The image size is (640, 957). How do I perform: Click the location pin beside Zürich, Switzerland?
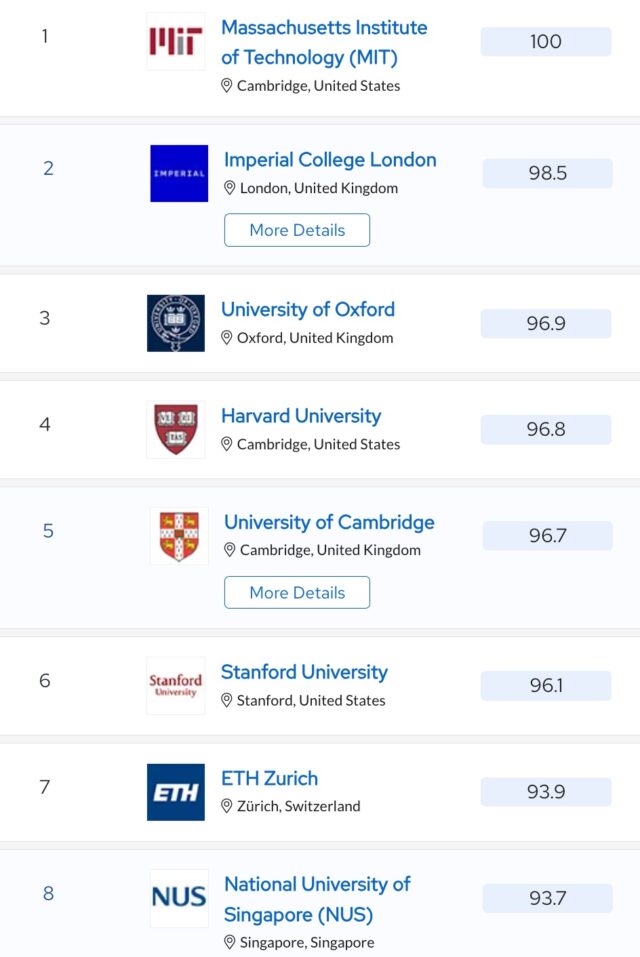point(227,806)
